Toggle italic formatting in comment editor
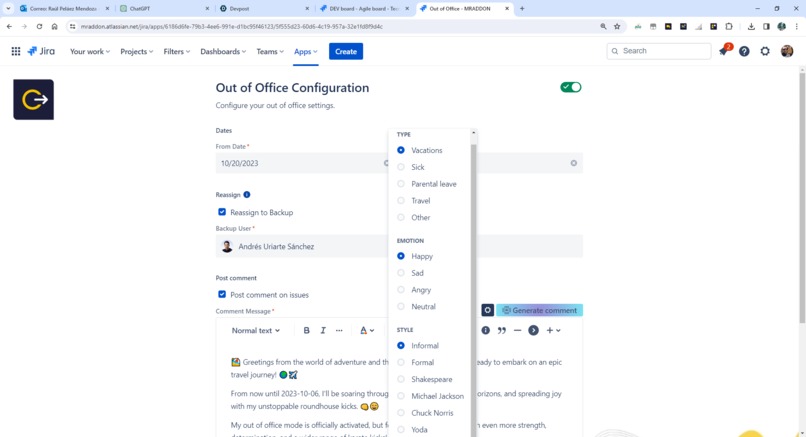The height and width of the screenshot is (437, 806). (x=323, y=331)
